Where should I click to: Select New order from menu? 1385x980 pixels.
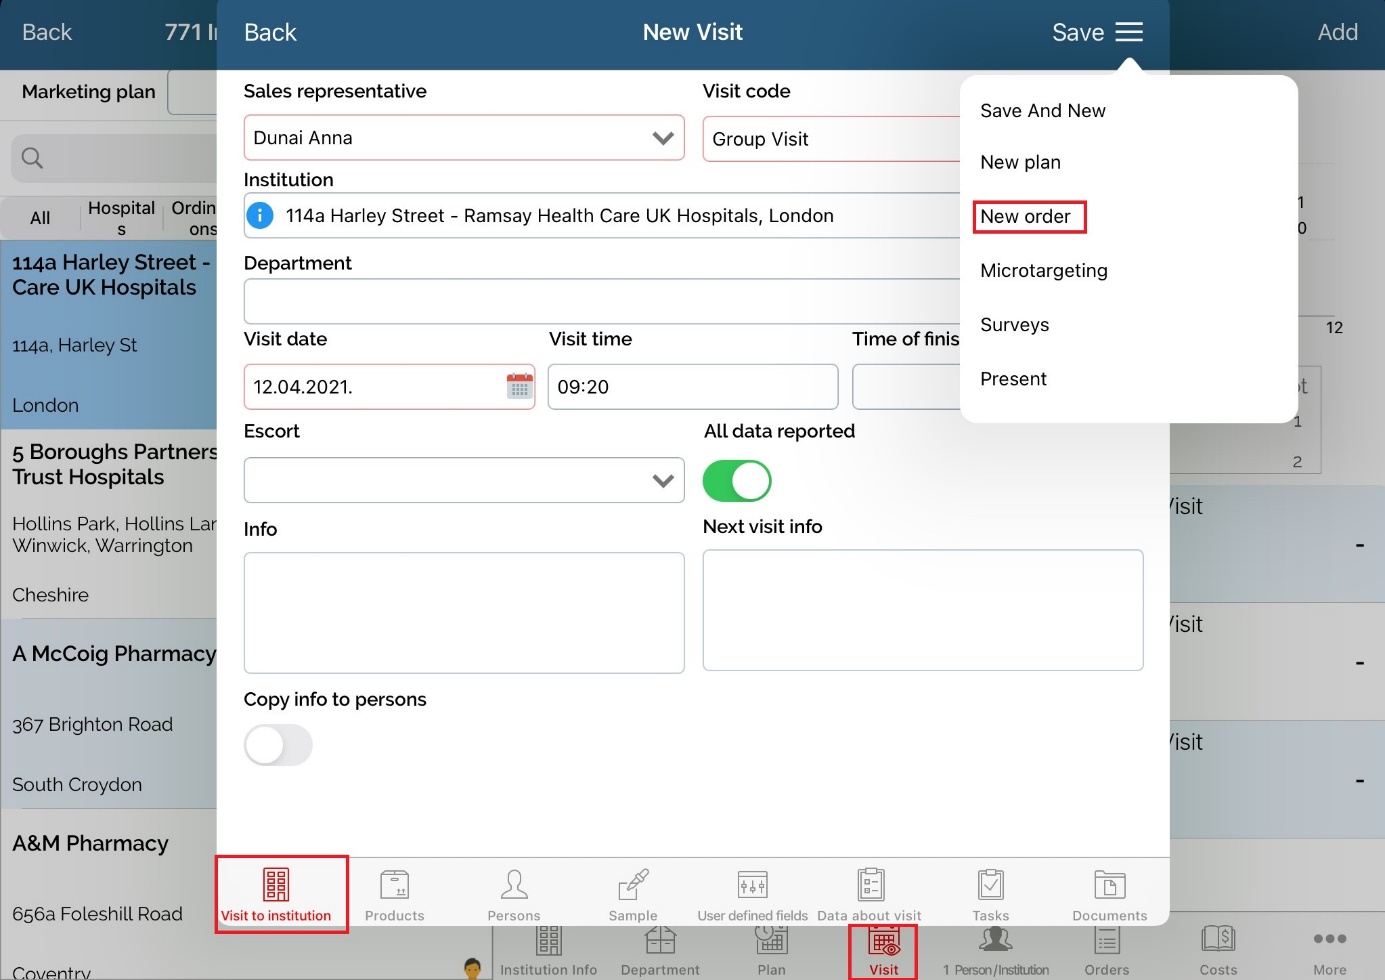tap(1025, 217)
